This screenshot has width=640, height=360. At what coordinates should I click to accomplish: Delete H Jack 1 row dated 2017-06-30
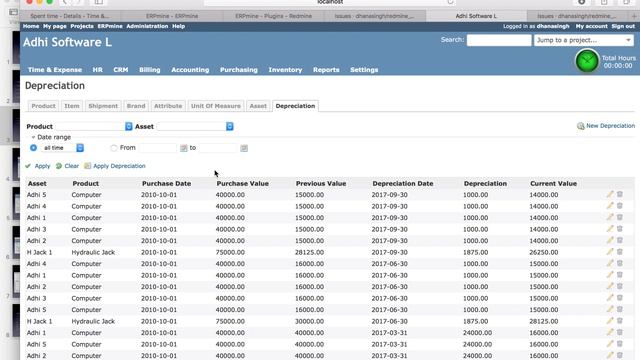620,321
